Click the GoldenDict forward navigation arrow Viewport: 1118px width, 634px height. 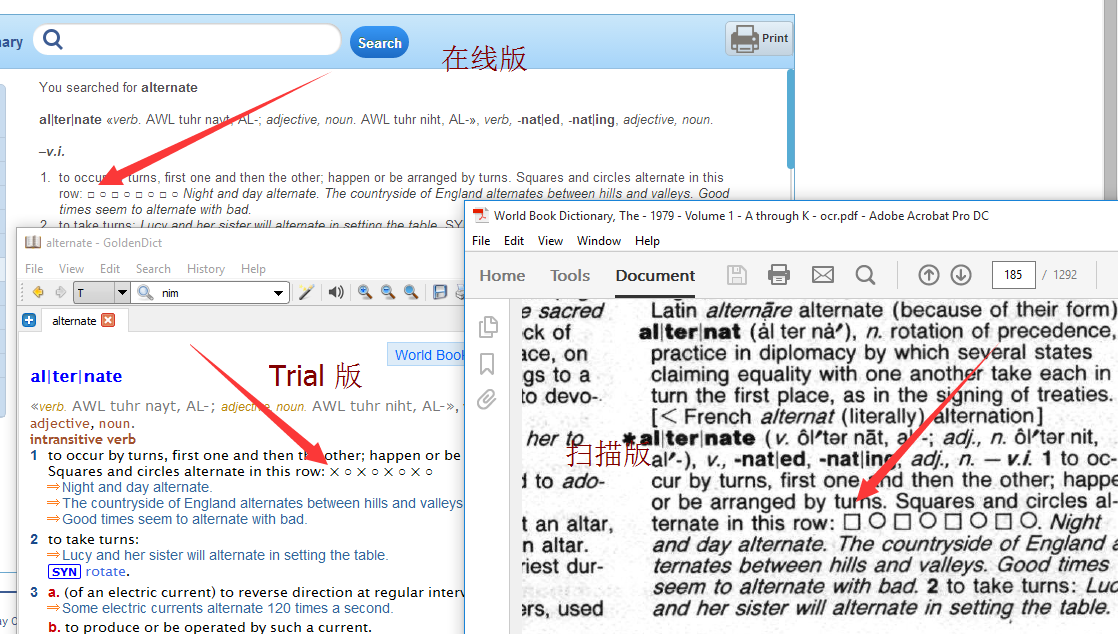61,292
